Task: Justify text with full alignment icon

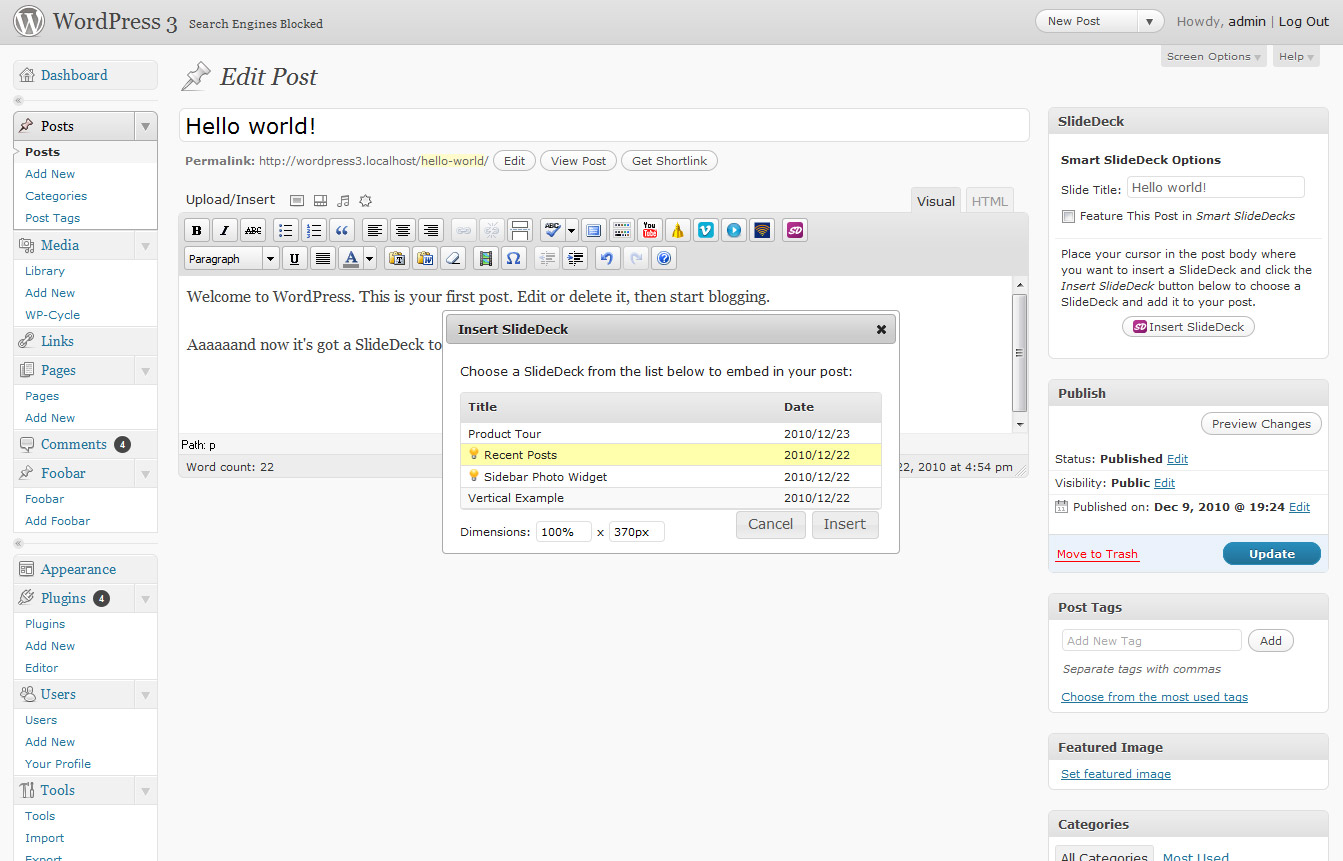Action: click(323, 259)
